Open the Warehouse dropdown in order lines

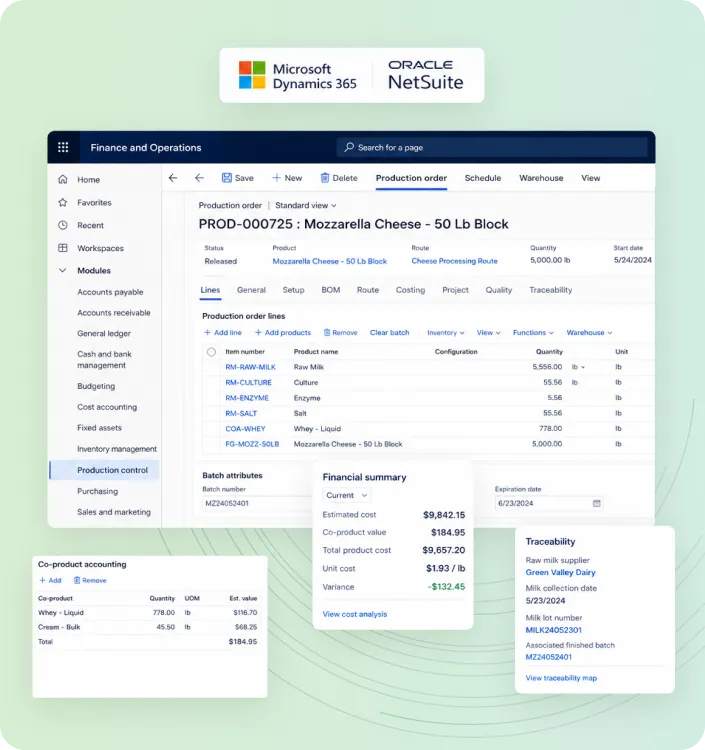(589, 332)
